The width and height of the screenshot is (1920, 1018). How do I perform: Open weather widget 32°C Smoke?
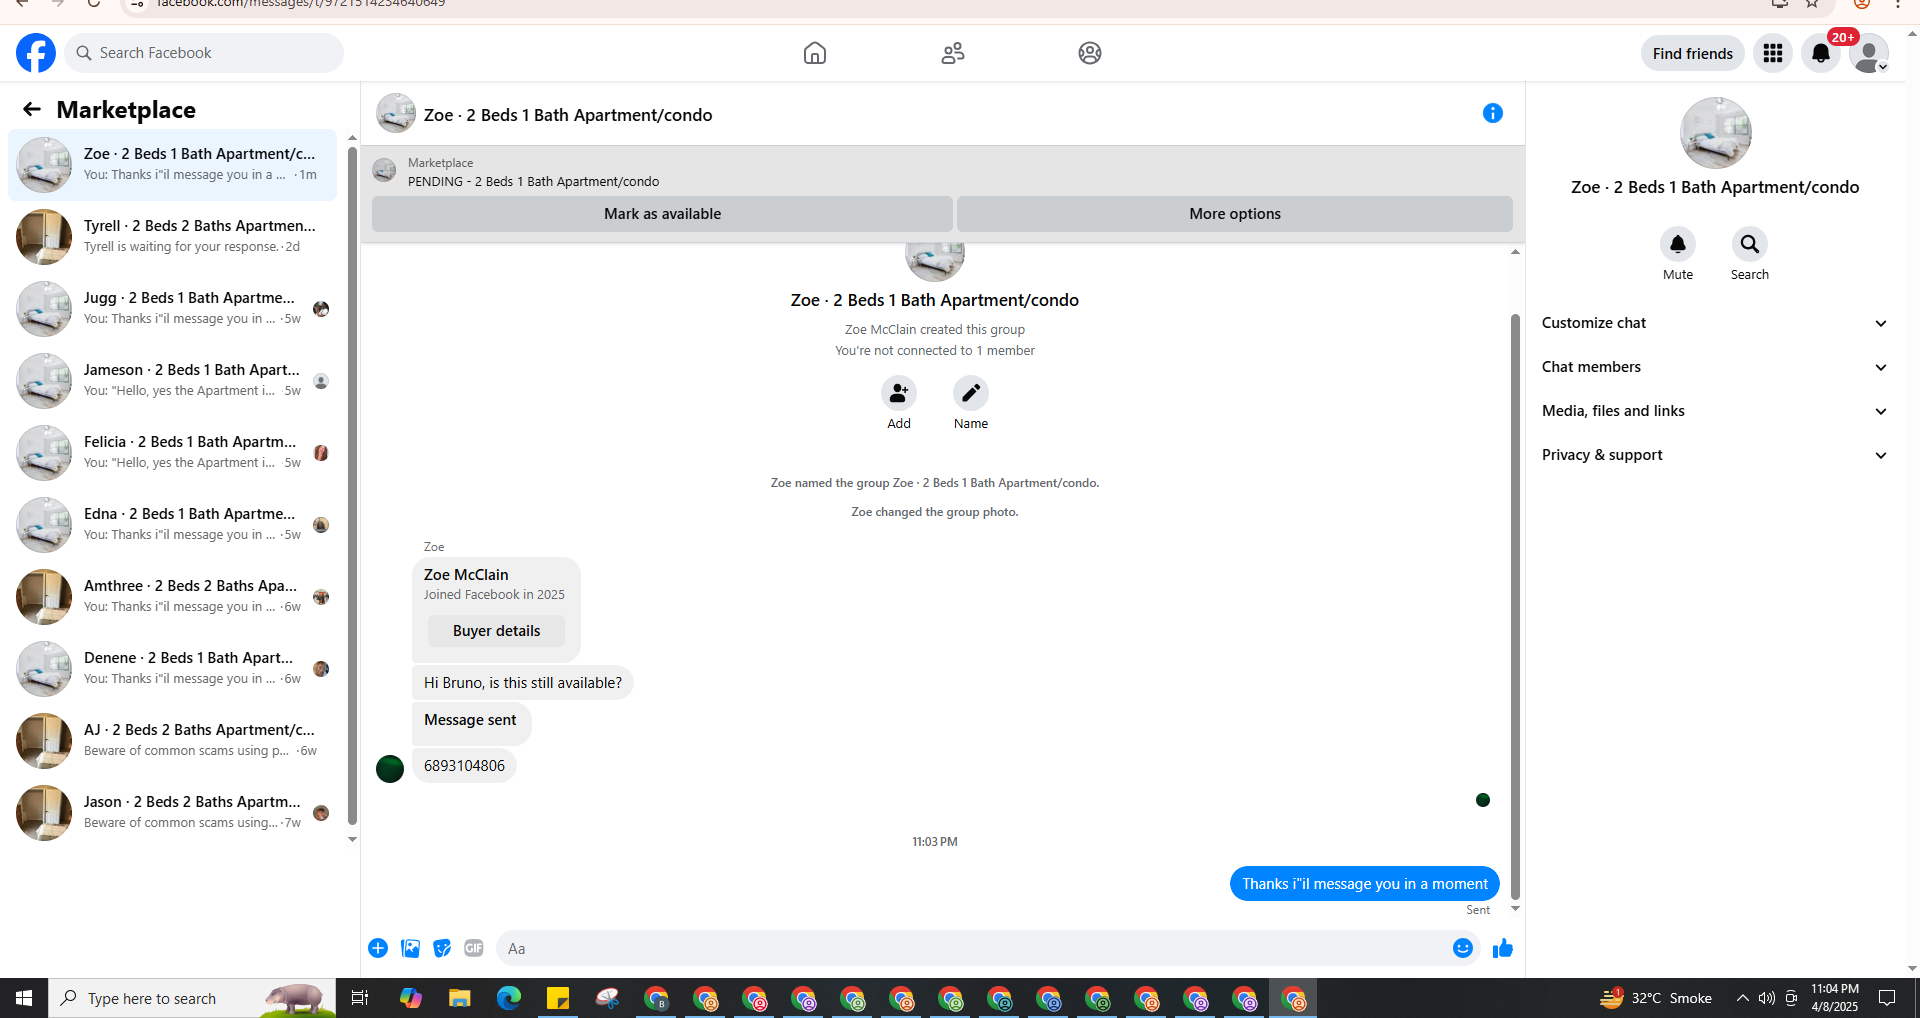point(1656,998)
